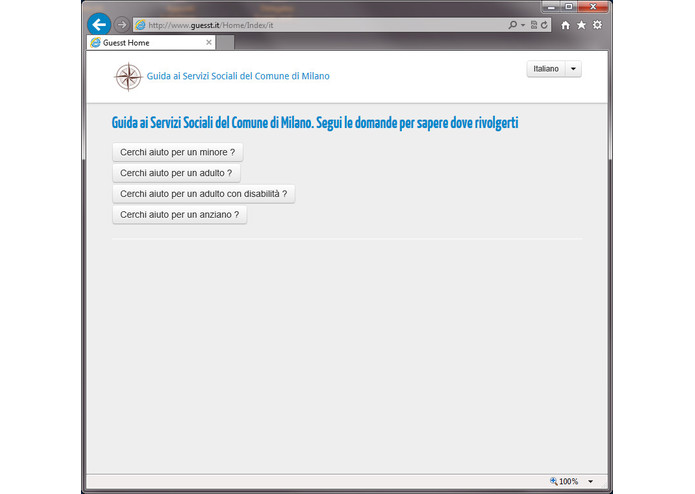Click the page site icon in address bar

pyautogui.click(x=140, y=25)
